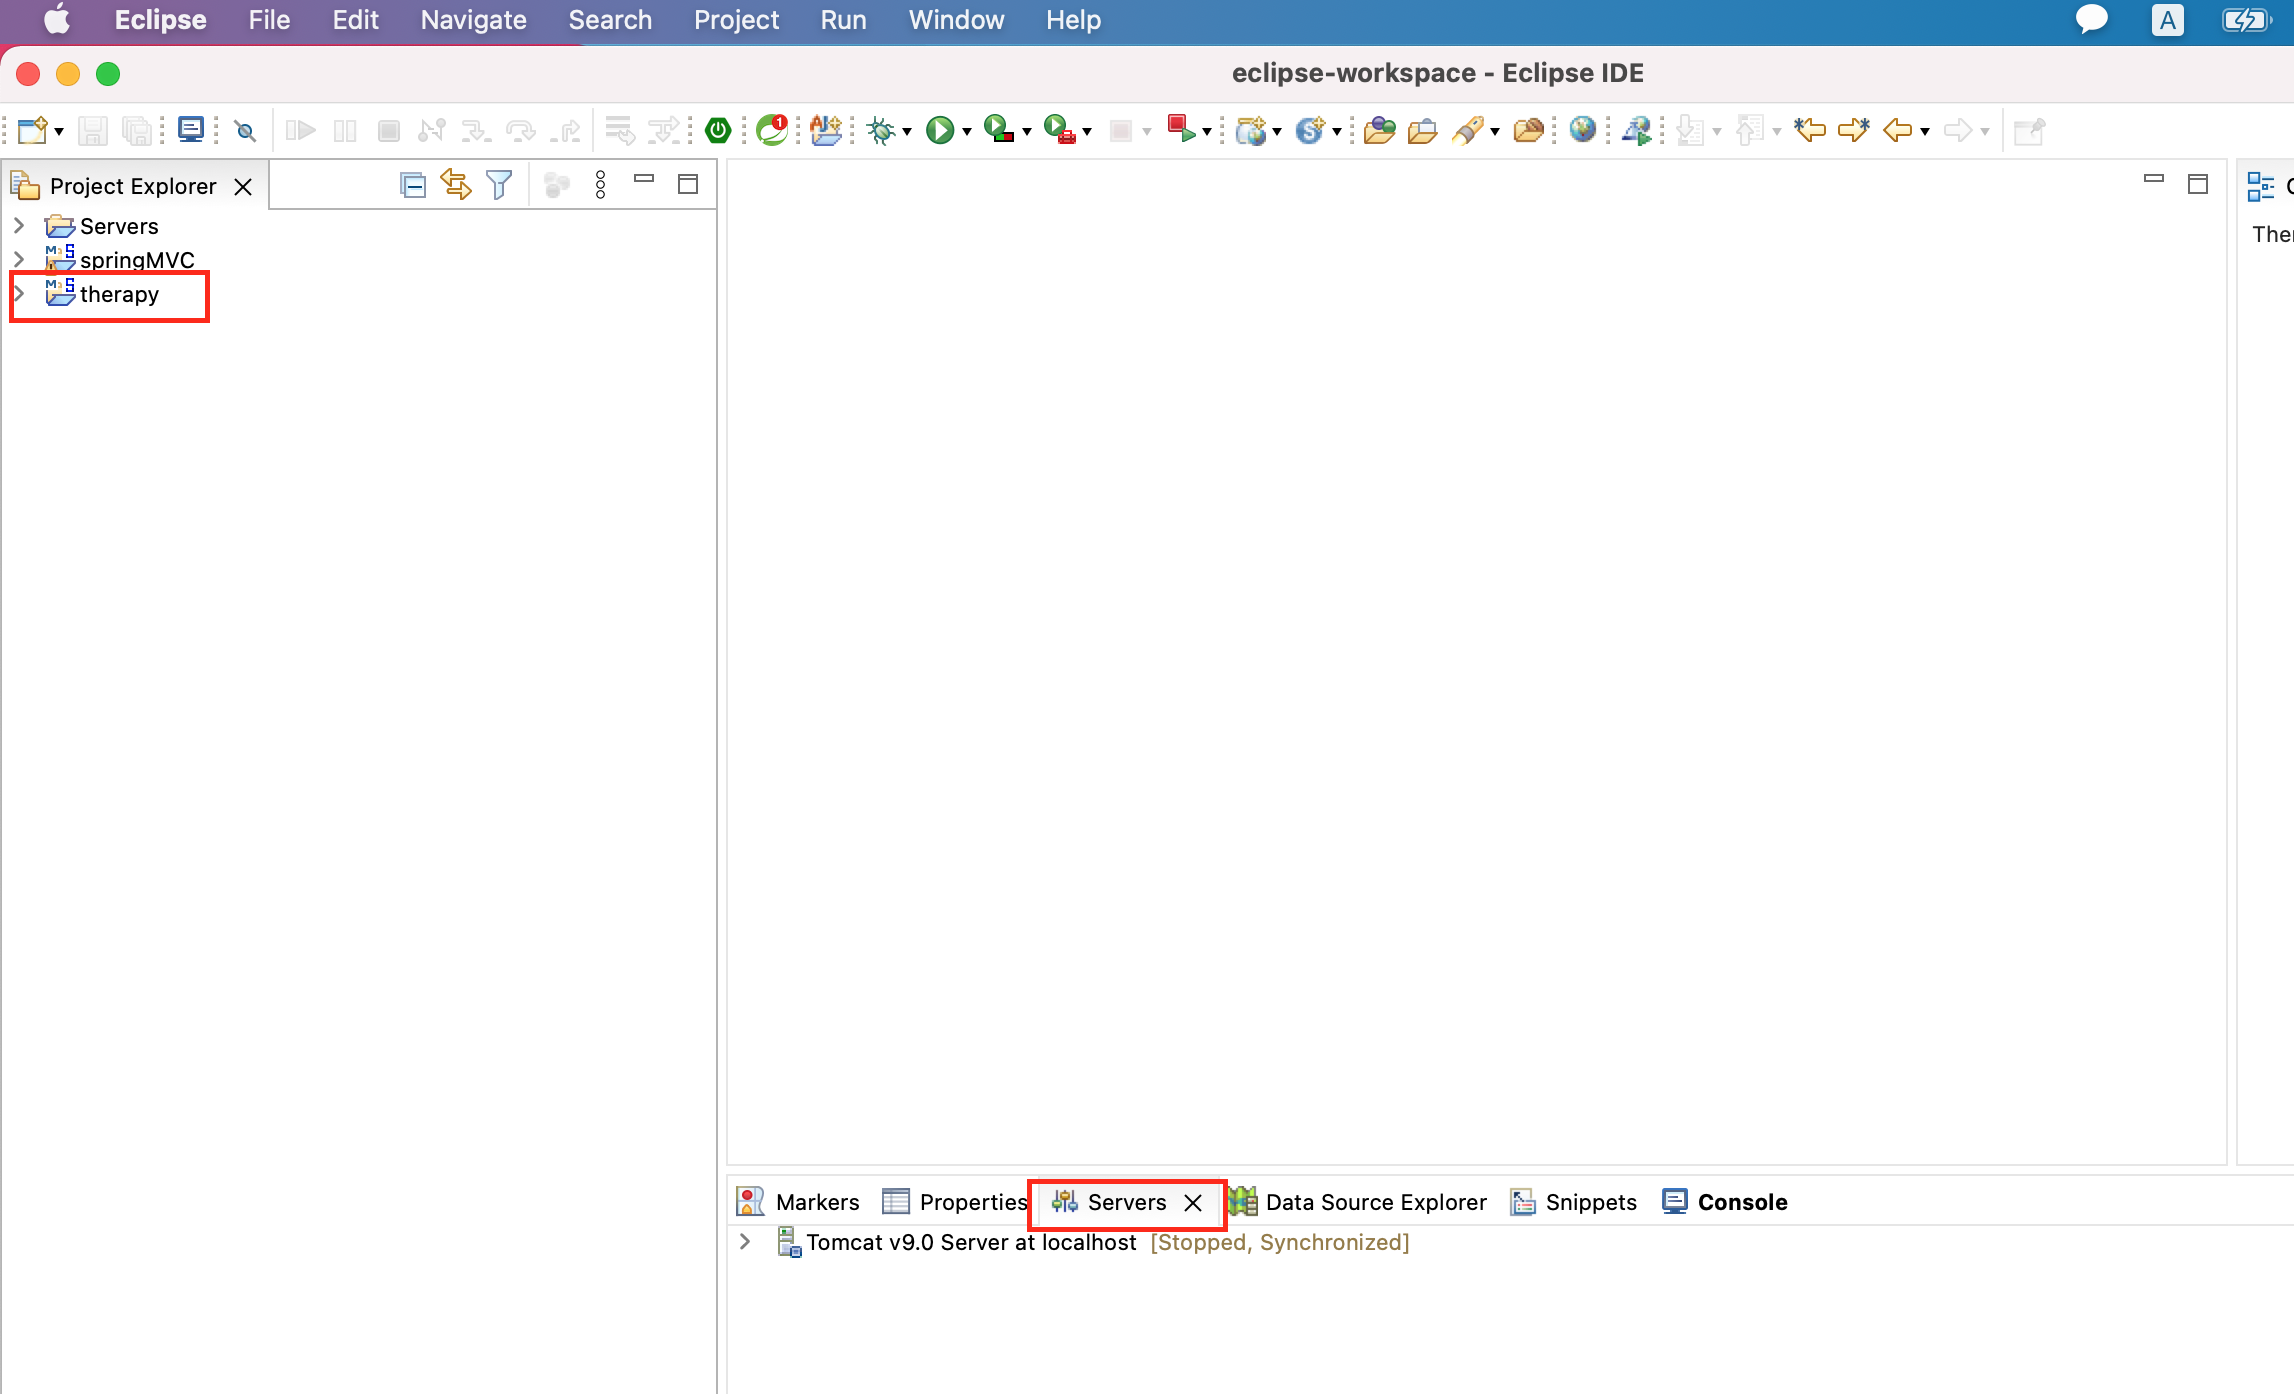Viewport: 2294px width, 1394px height.
Task: Switch to the Console tab
Action: [1741, 1202]
